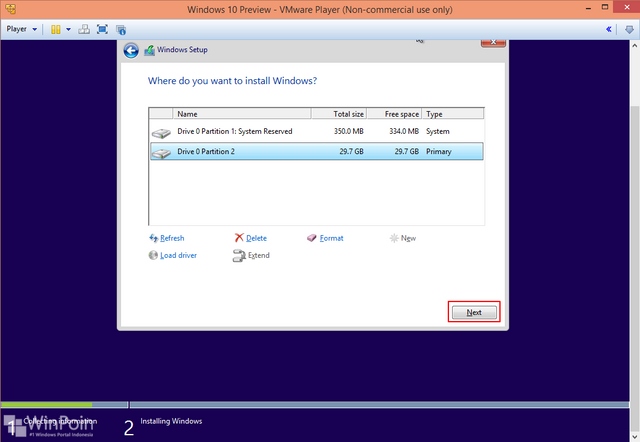Click the pause virtual machine icon
Screen dimensions: 640x442
pos(56,29)
